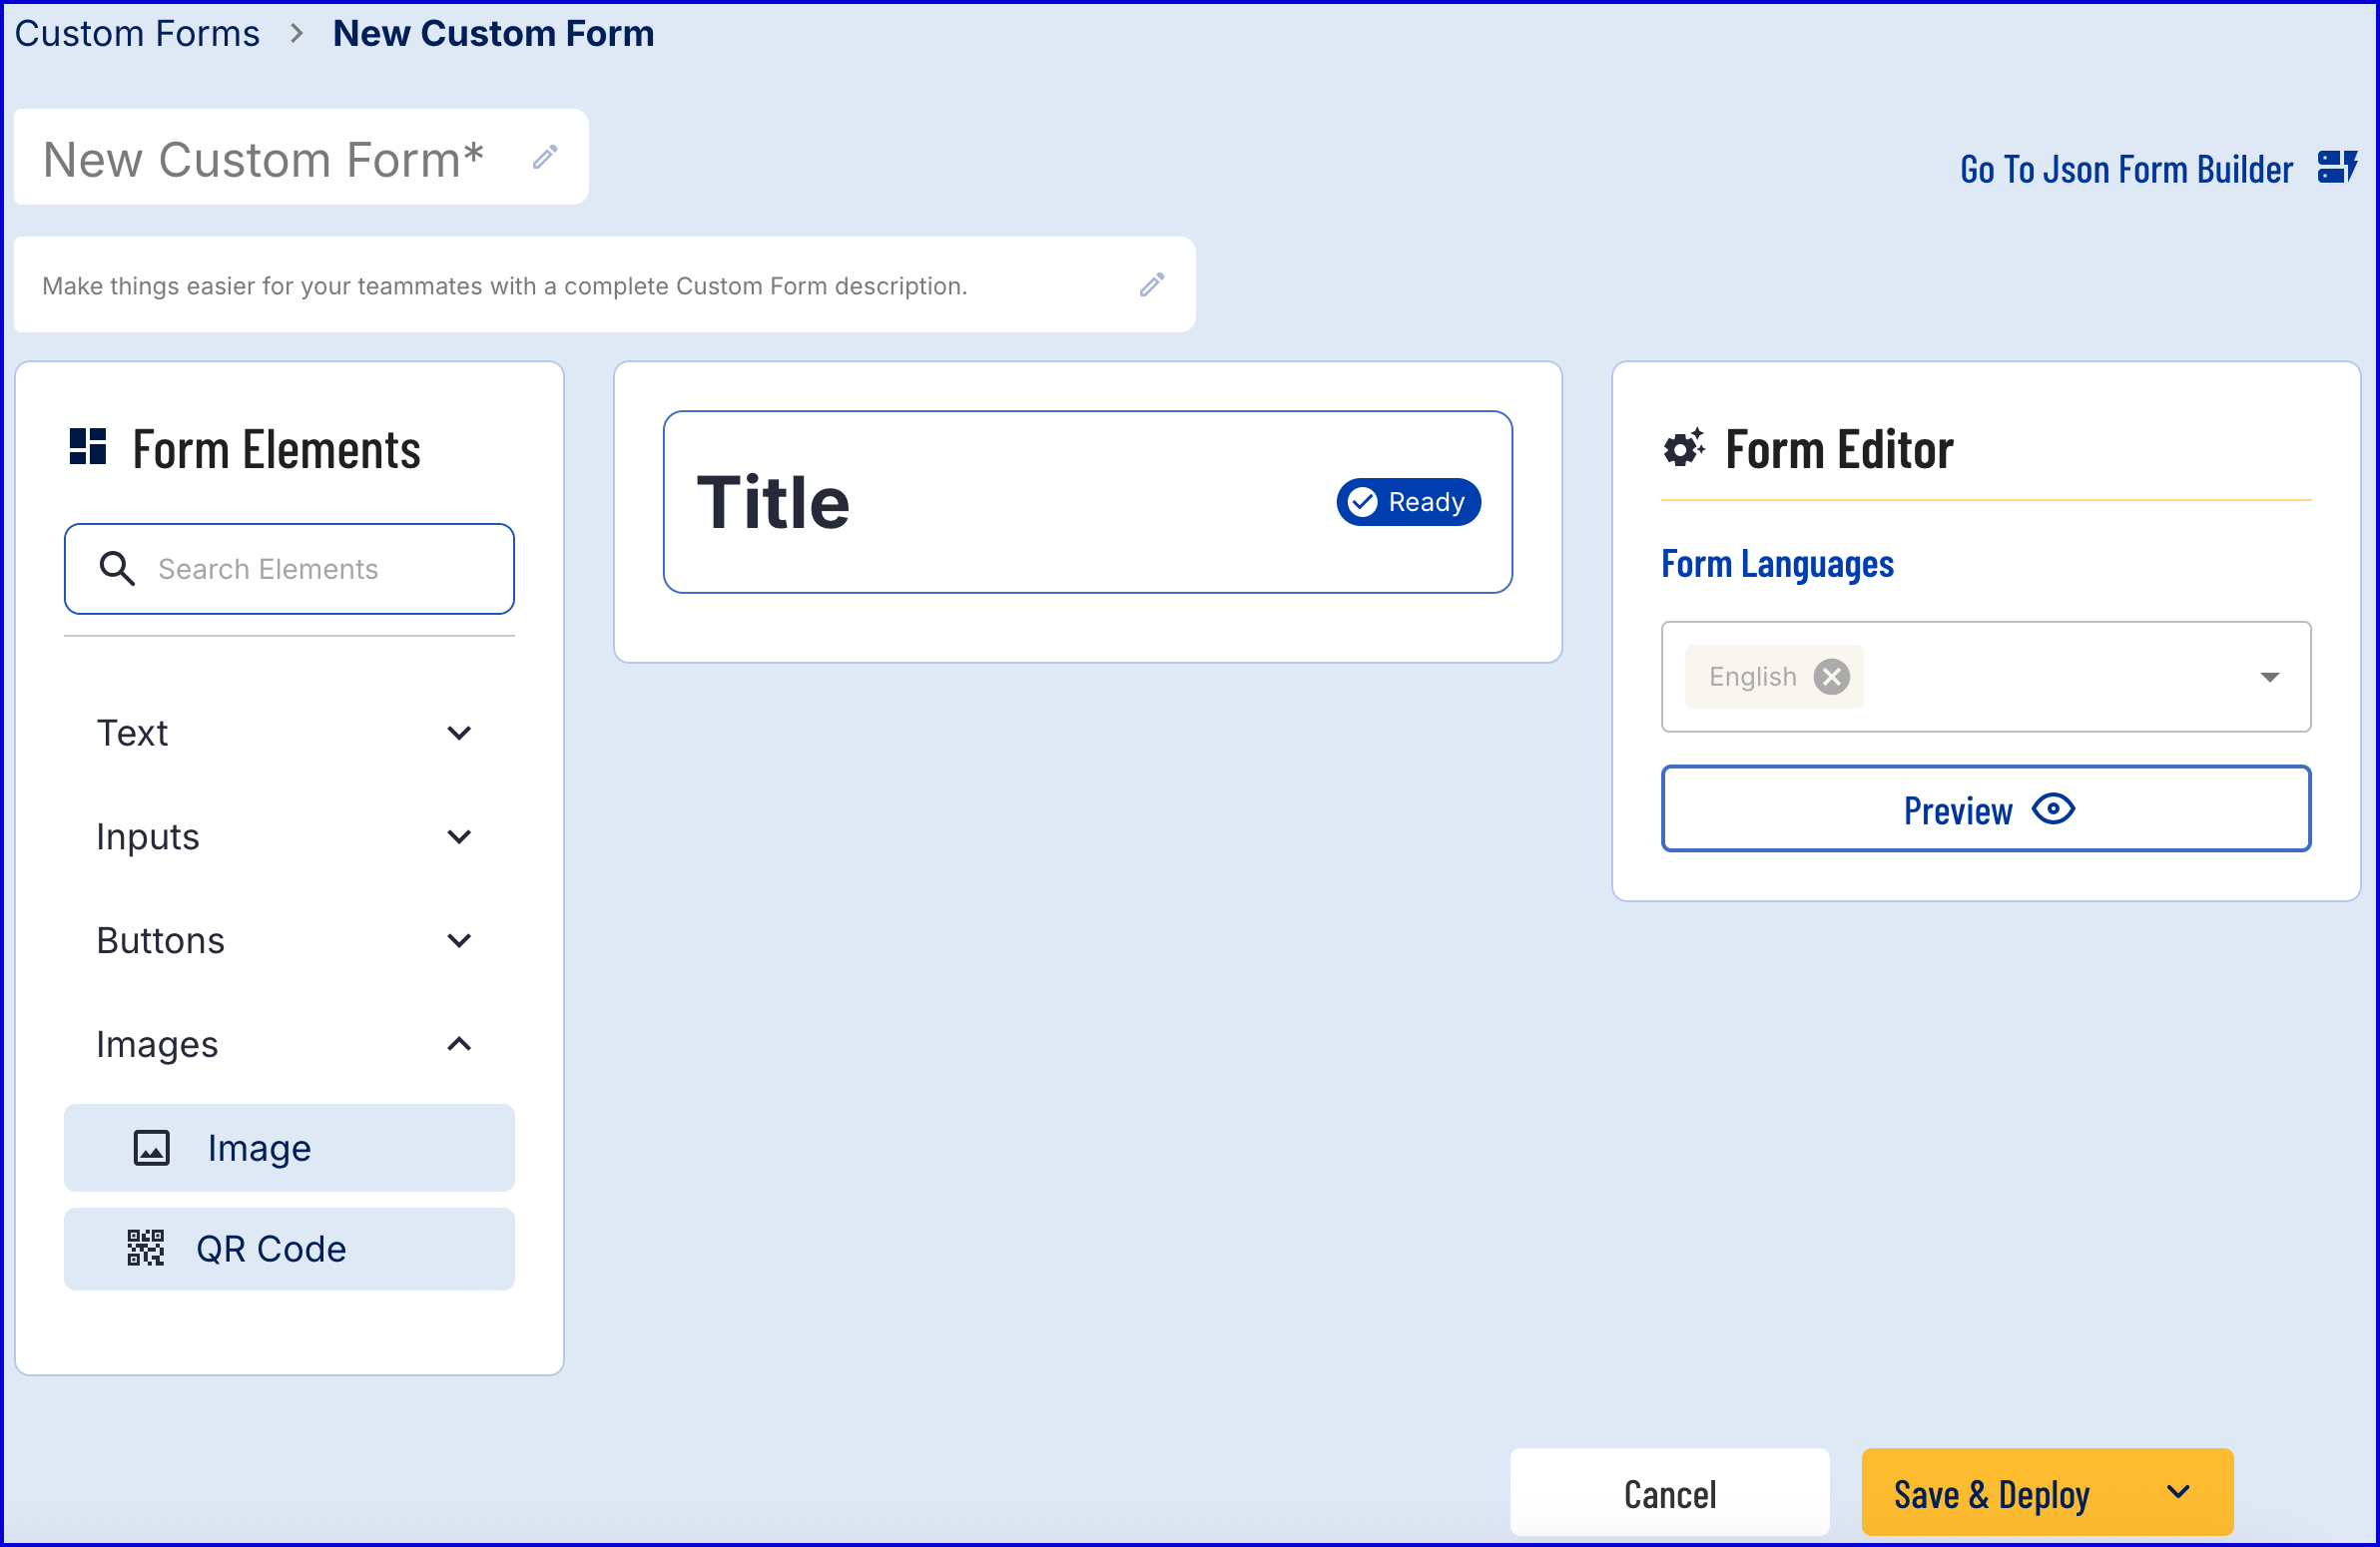The width and height of the screenshot is (2380, 1547).
Task: Click the Image element picture icon
Action: 152,1148
